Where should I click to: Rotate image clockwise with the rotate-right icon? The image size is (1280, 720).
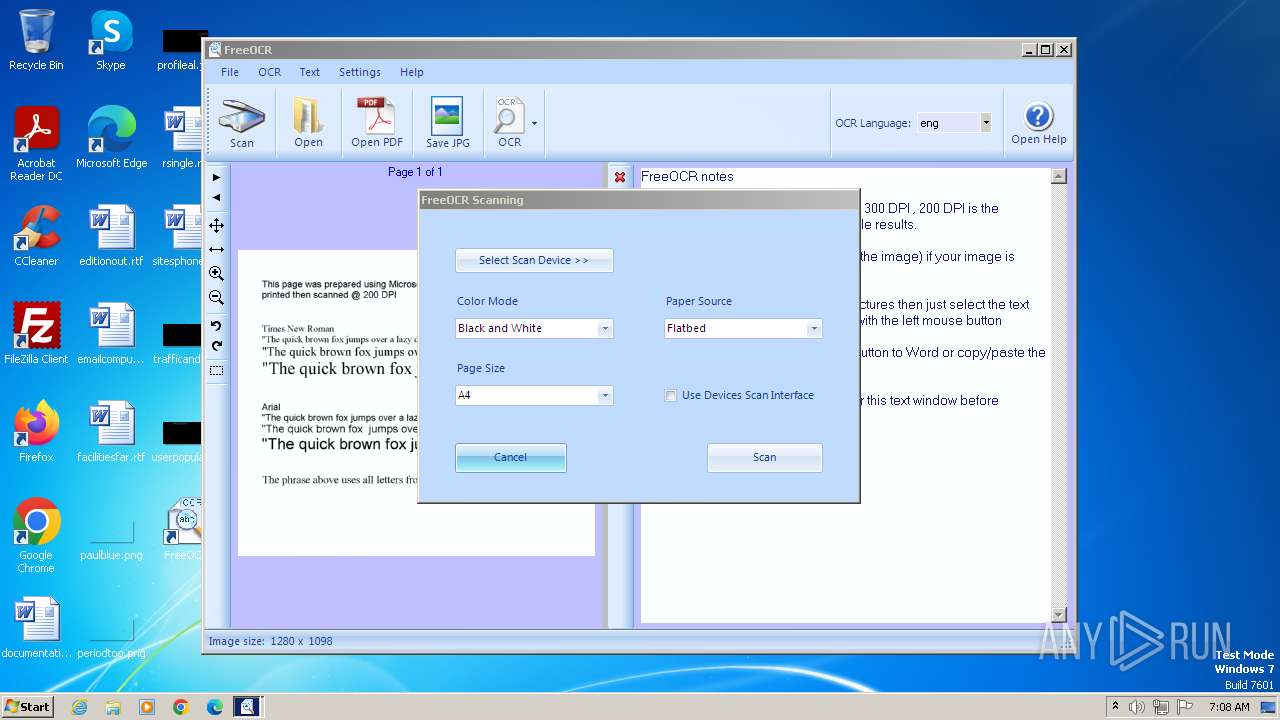(216, 346)
